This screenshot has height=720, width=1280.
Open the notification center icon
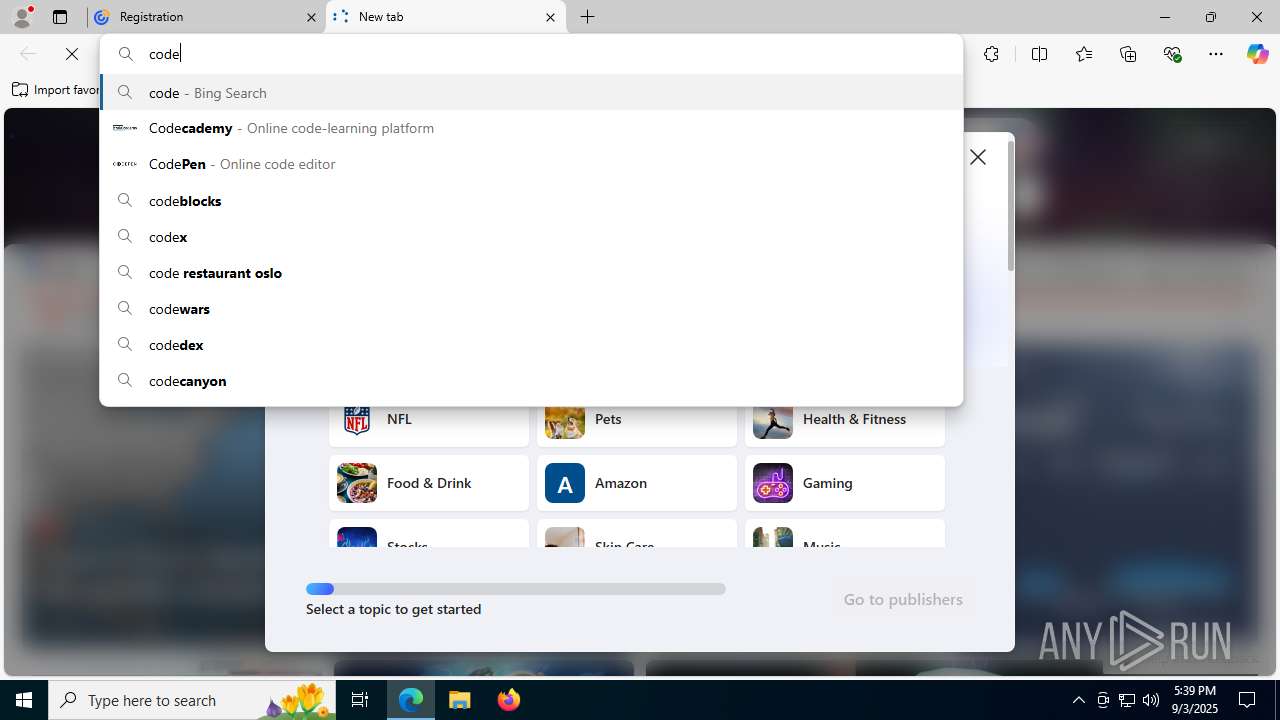(x=1248, y=700)
